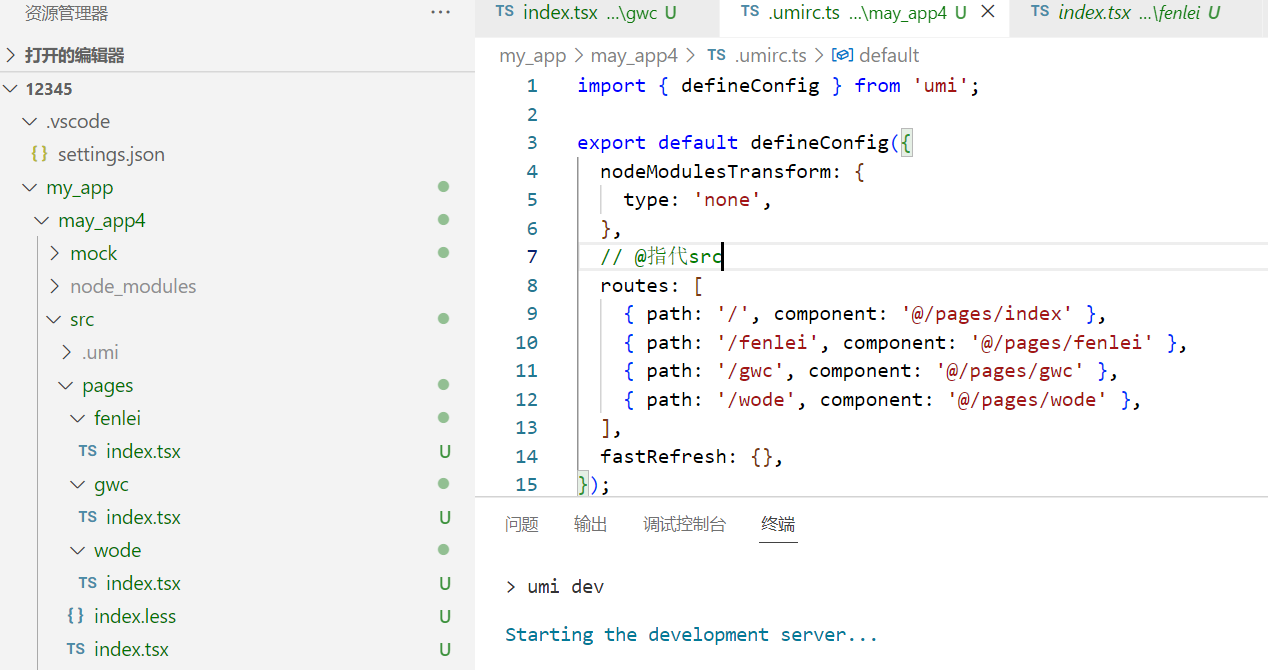Viewport: 1268px width, 670px height.
Task: Collapse the .vscode folder
Action: 29,121
